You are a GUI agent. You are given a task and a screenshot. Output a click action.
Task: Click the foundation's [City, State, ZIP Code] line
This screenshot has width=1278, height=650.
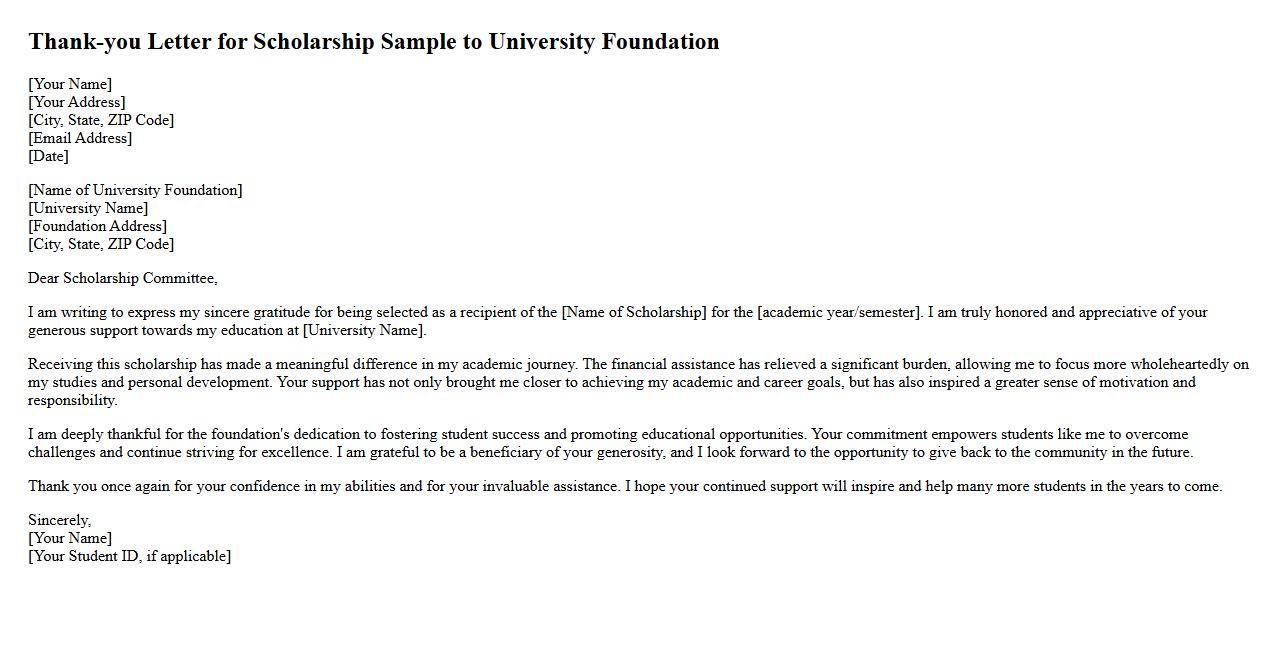101,244
